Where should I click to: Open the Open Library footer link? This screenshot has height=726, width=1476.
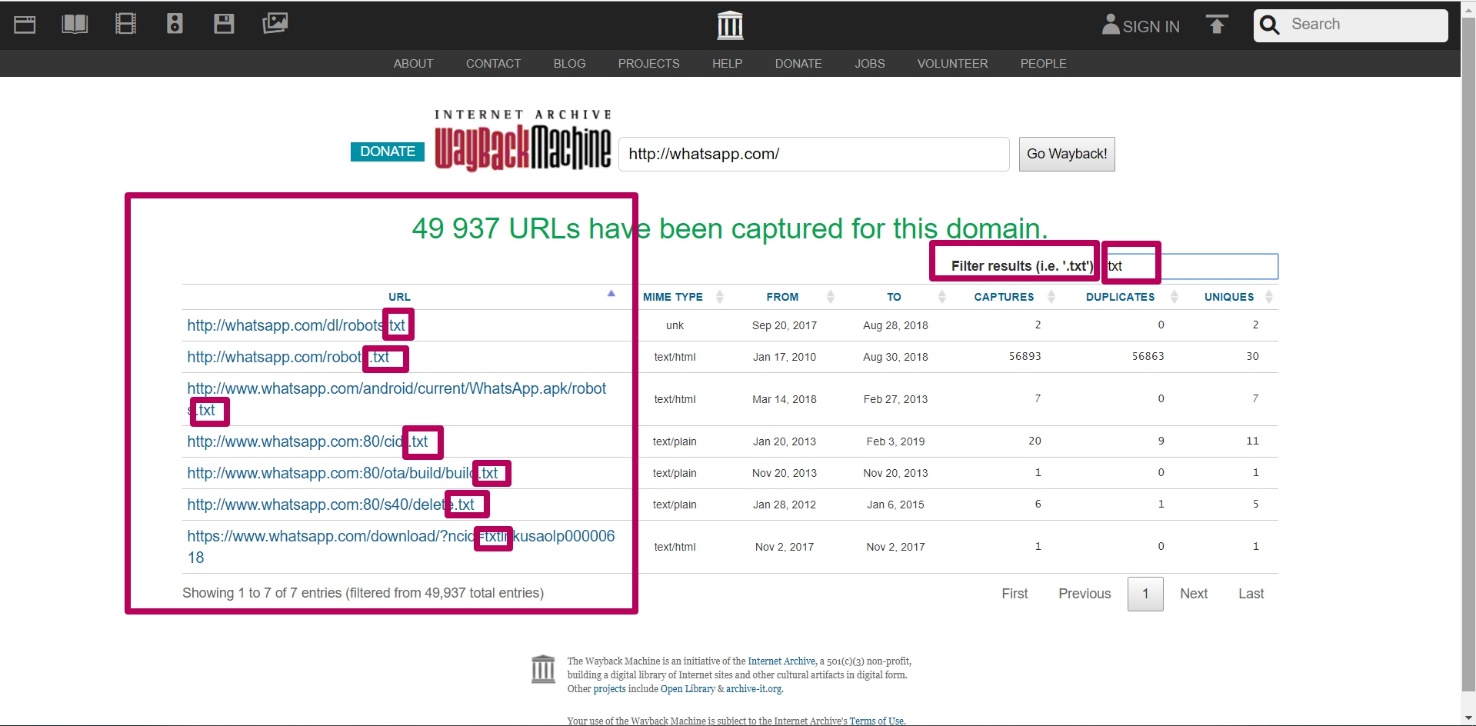[x=687, y=689]
